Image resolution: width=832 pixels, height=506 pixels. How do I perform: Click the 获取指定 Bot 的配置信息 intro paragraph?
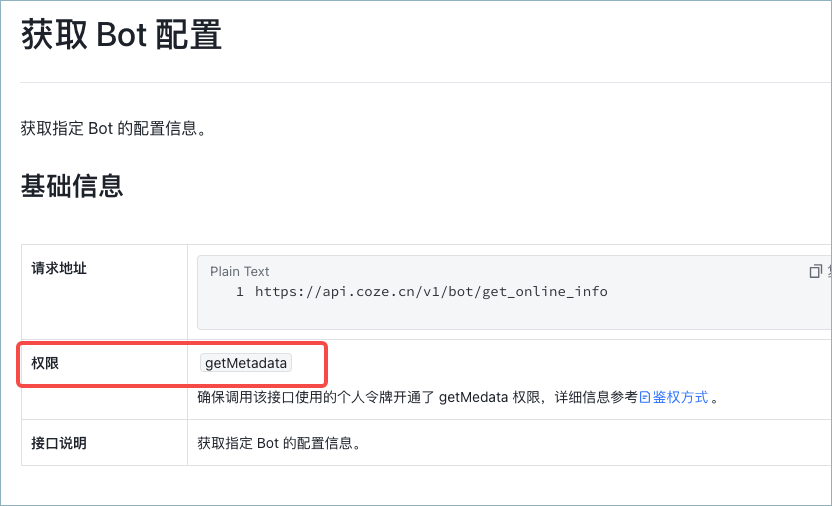pyautogui.click(x=114, y=128)
